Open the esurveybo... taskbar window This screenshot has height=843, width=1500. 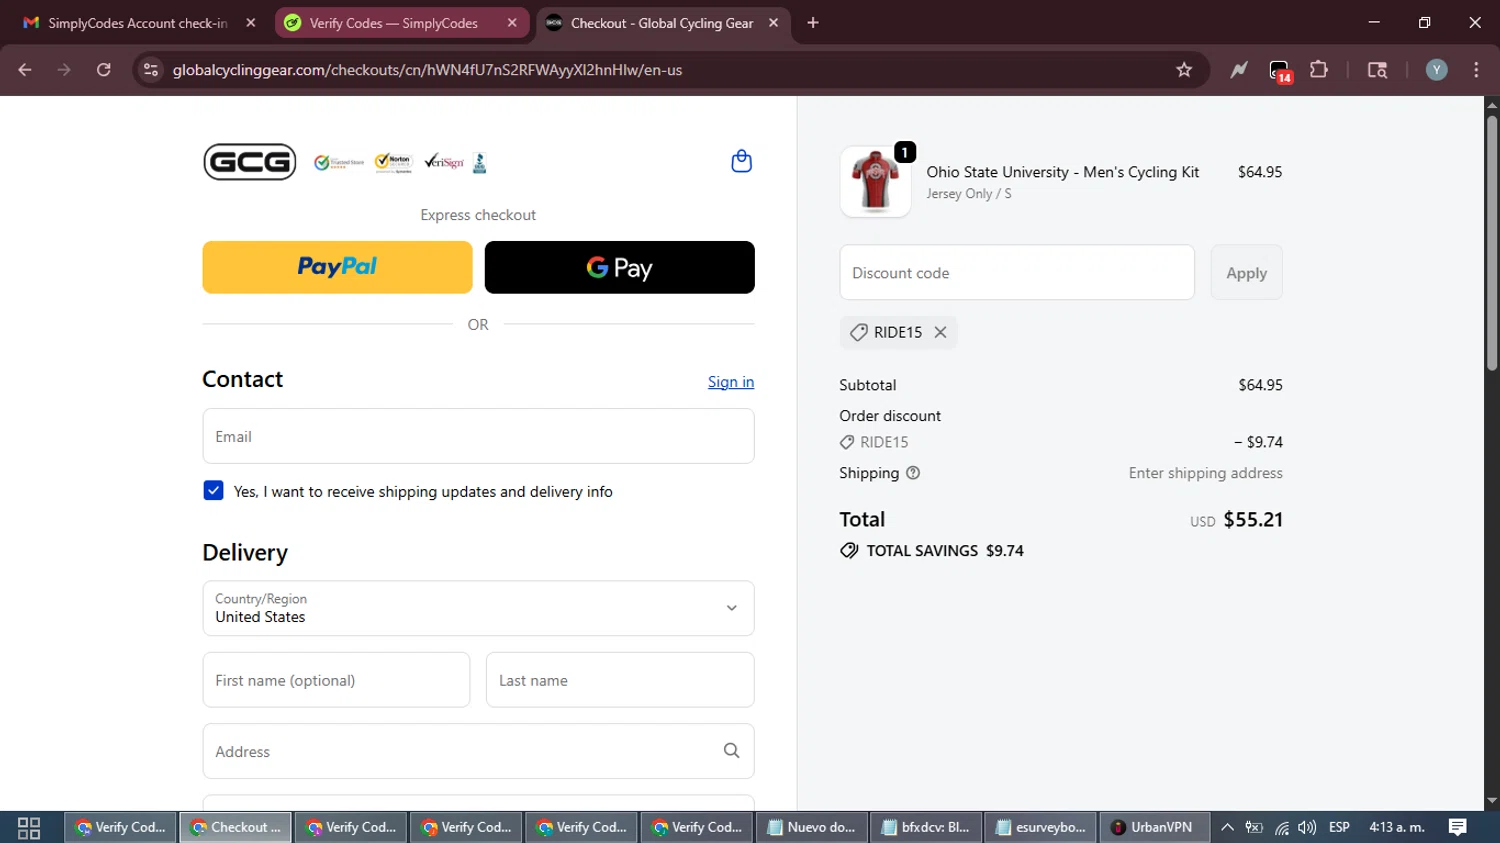pyautogui.click(x=1041, y=827)
